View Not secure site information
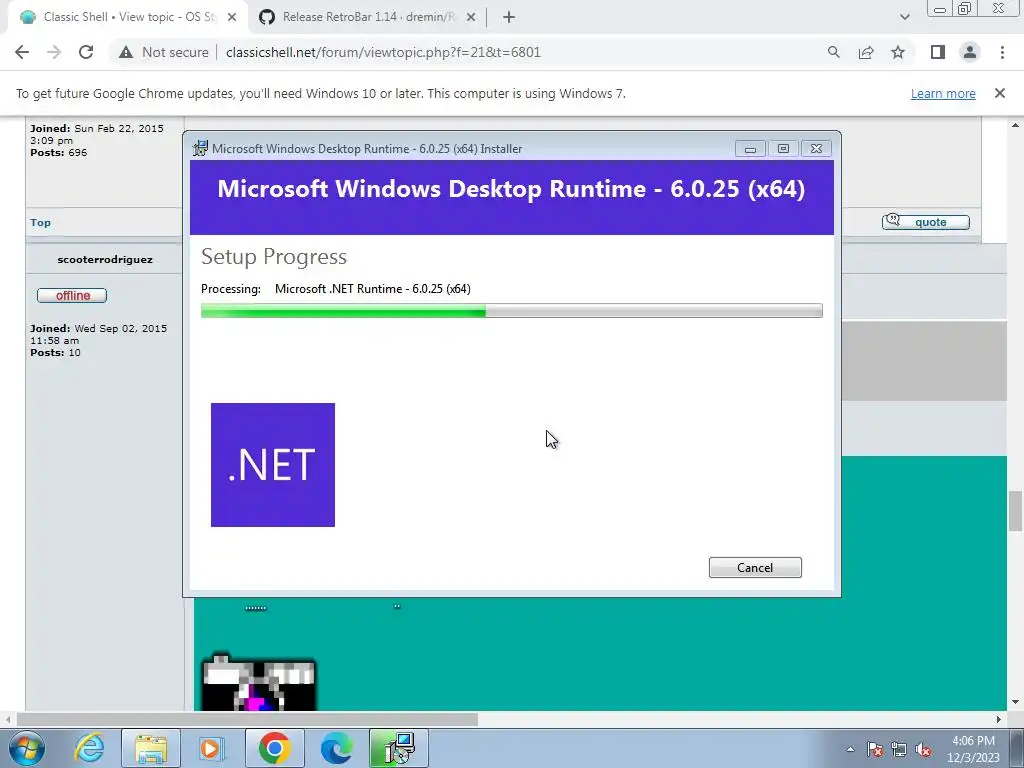The width and height of the screenshot is (1024, 768). coord(164,52)
